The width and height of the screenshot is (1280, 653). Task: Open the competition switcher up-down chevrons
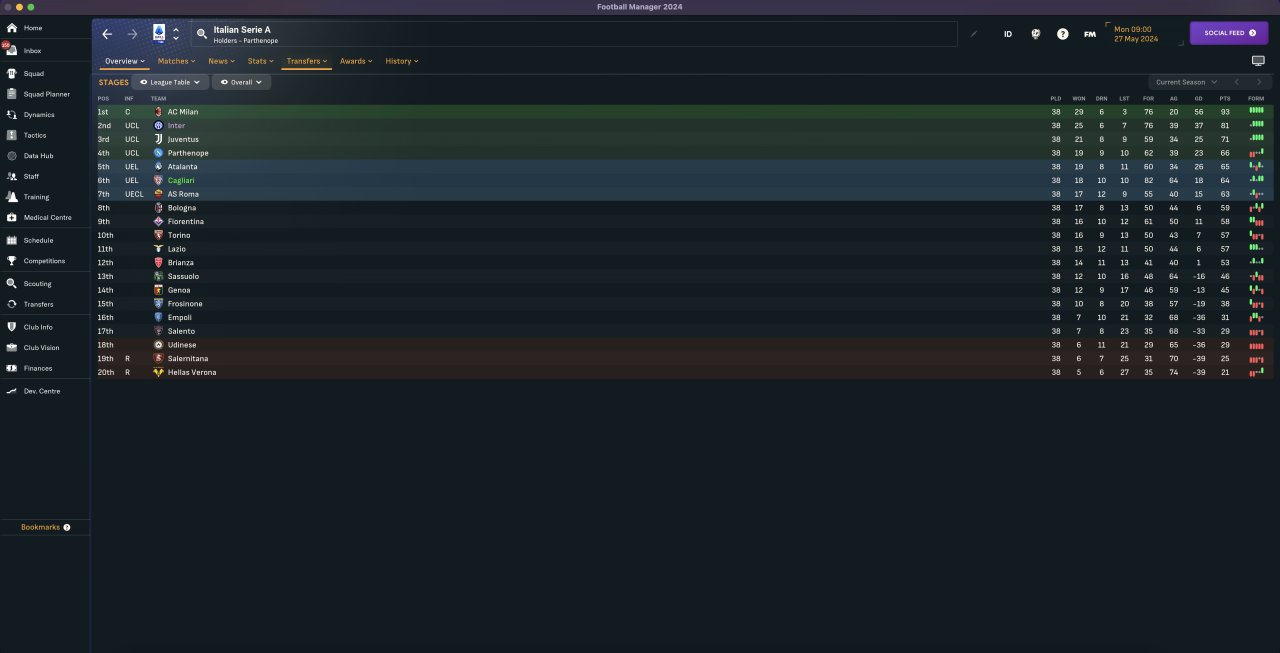coord(176,34)
